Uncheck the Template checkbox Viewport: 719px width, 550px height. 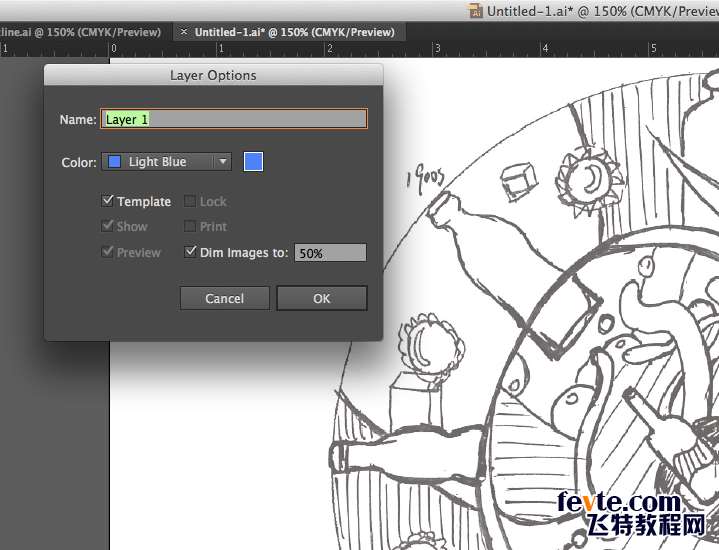[108, 201]
